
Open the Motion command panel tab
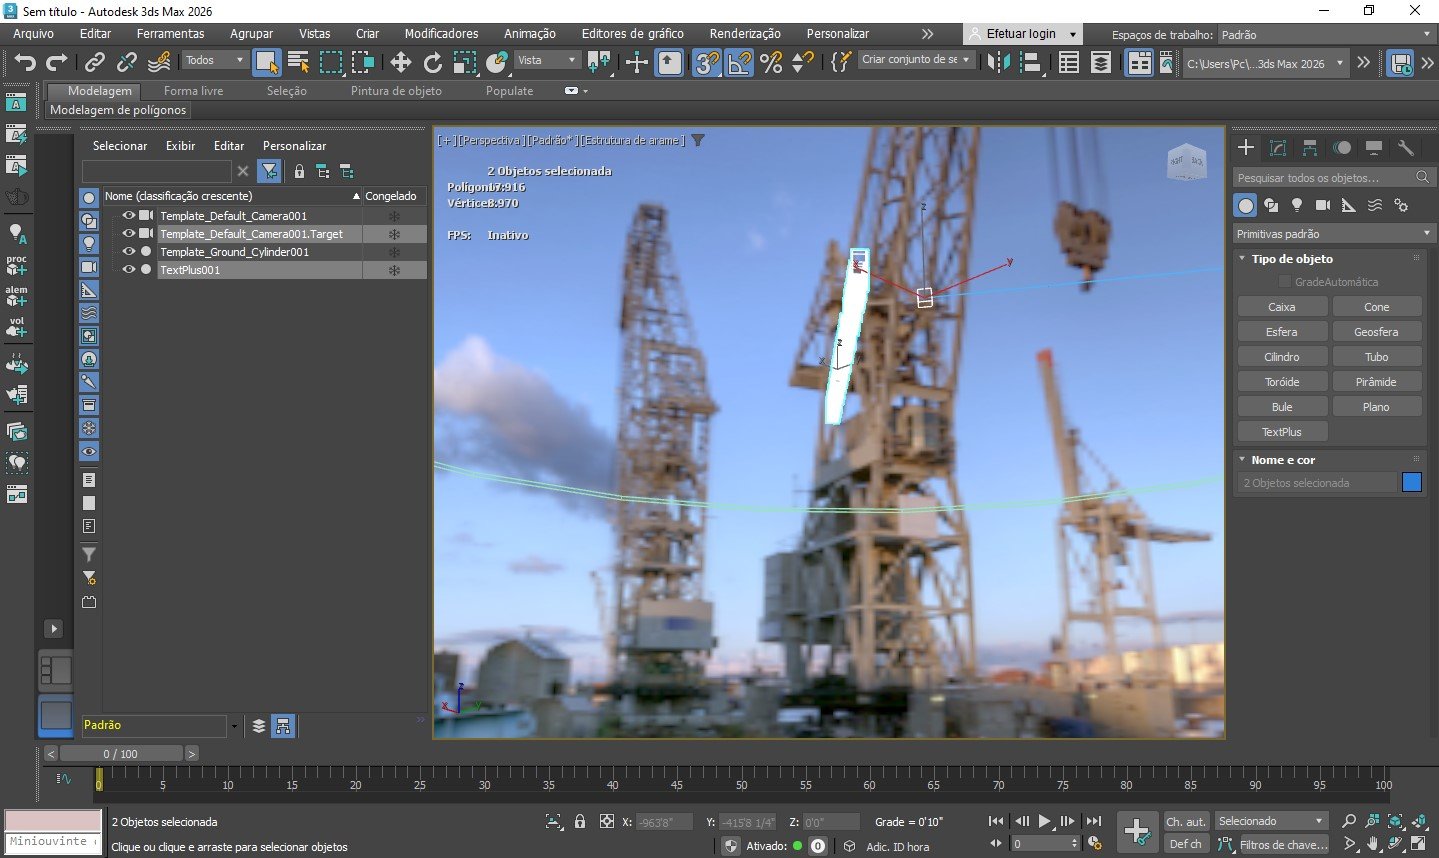[1342, 148]
